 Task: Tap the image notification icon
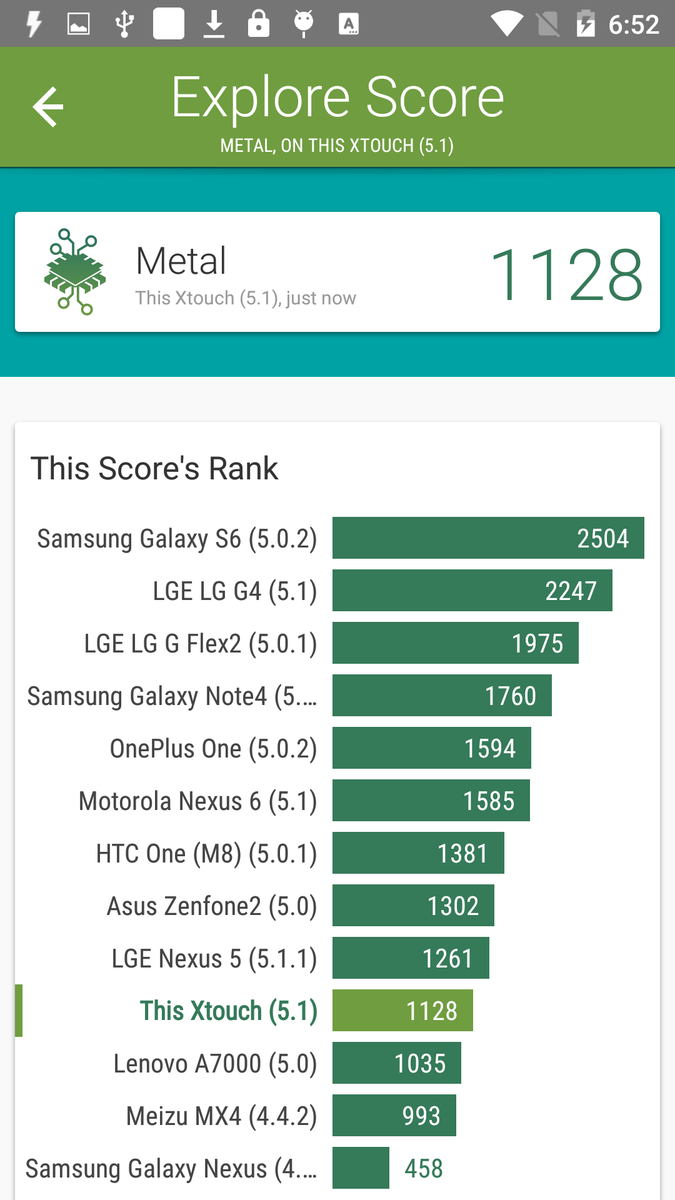(x=79, y=24)
